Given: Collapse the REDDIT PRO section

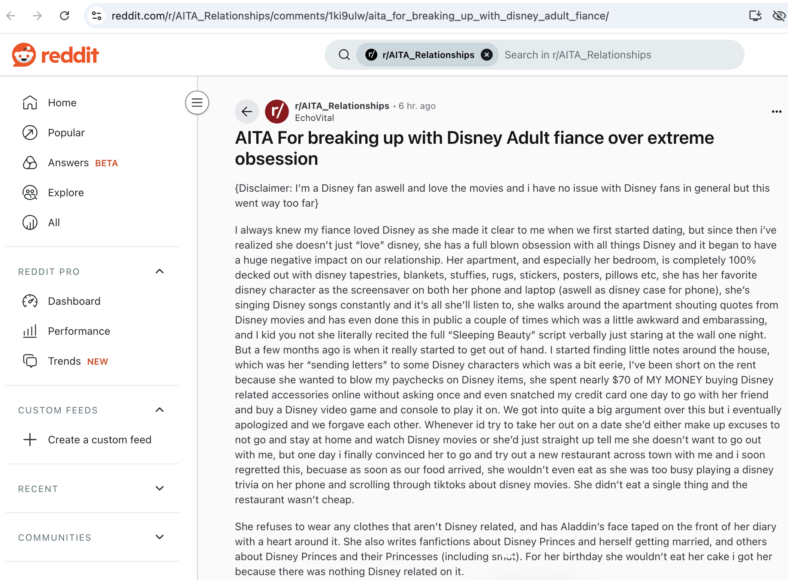Looking at the screenshot, I should [x=159, y=271].
